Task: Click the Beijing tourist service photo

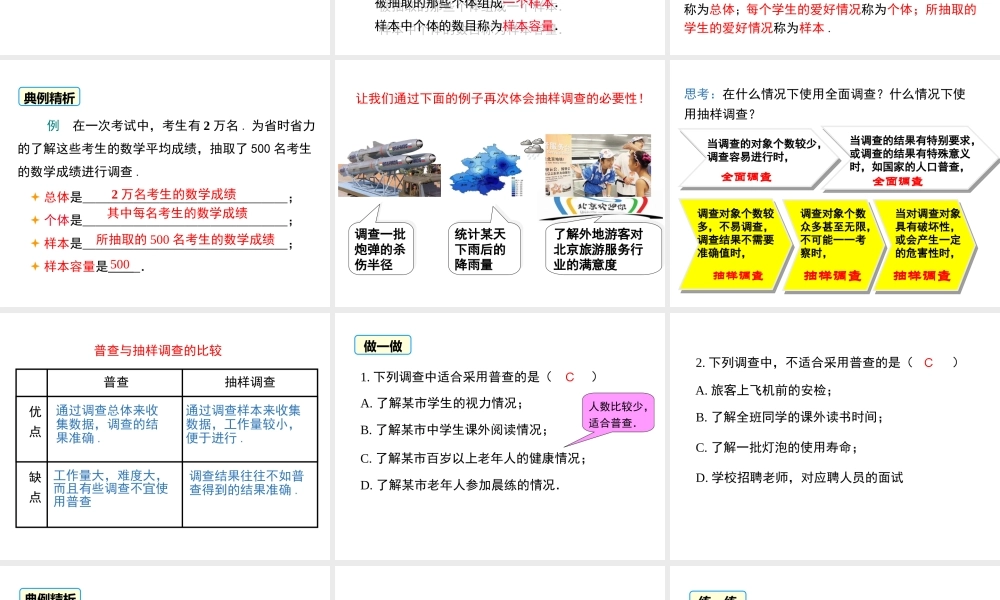Action: click(x=598, y=166)
